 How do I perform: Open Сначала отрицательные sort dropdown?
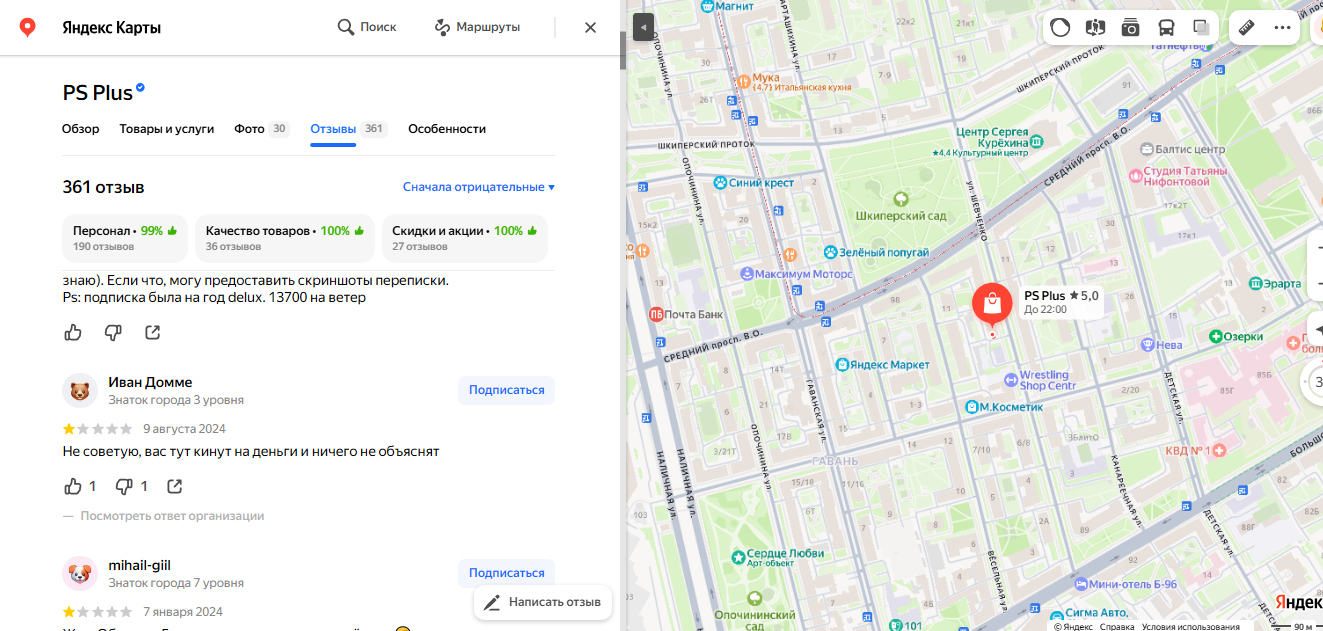click(x=478, y=187)
